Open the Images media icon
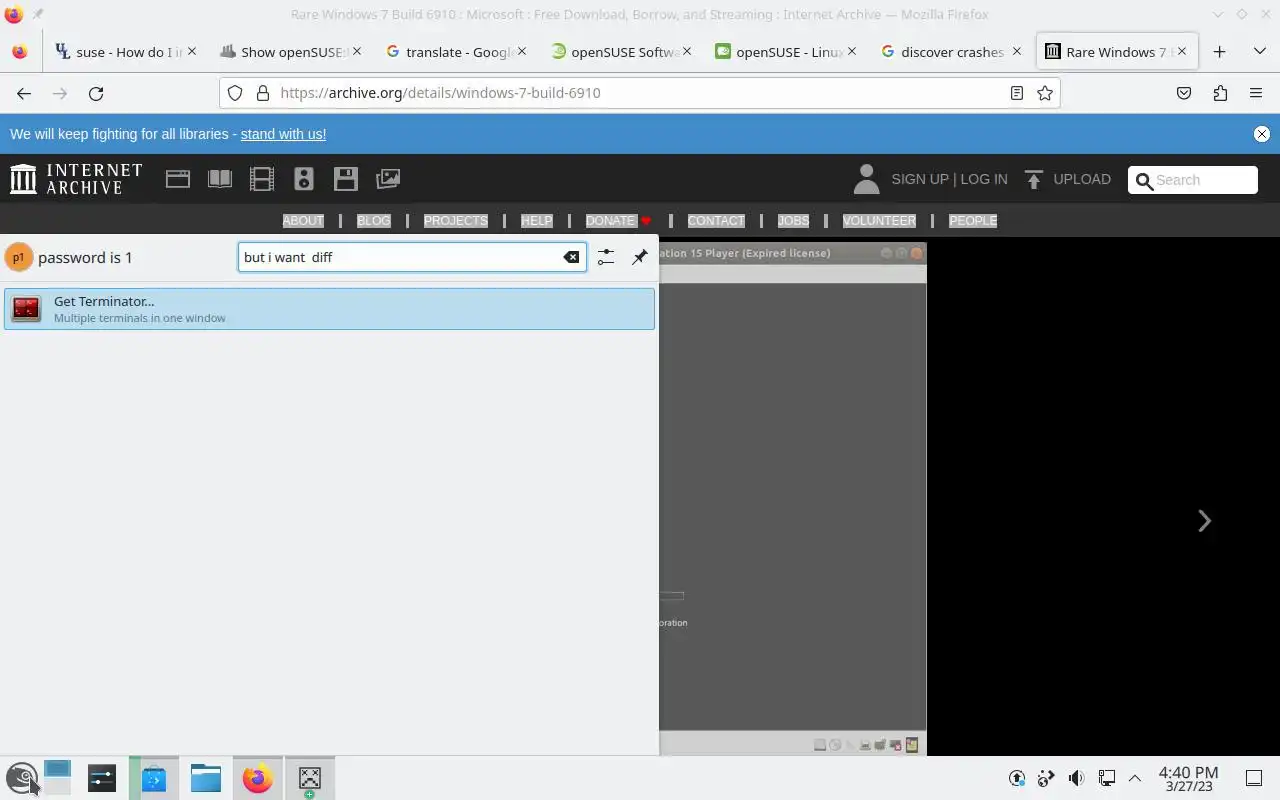1280x800 pixels. [x=388, y=179]
